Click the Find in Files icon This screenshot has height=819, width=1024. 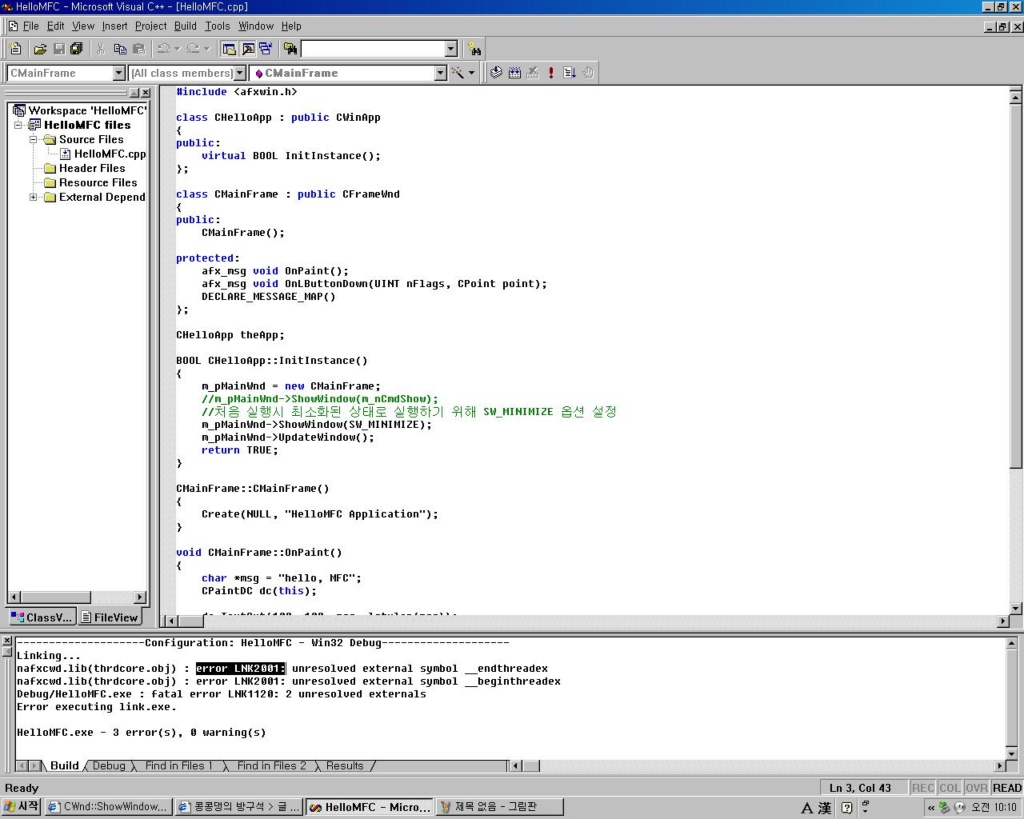click(290, 49)
